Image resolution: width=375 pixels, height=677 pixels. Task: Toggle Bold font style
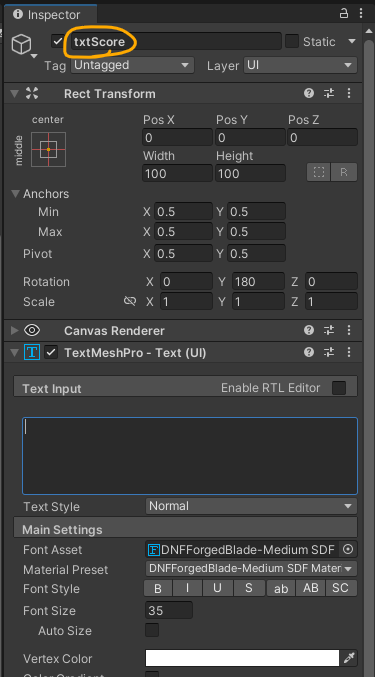[x=158, y=588]
